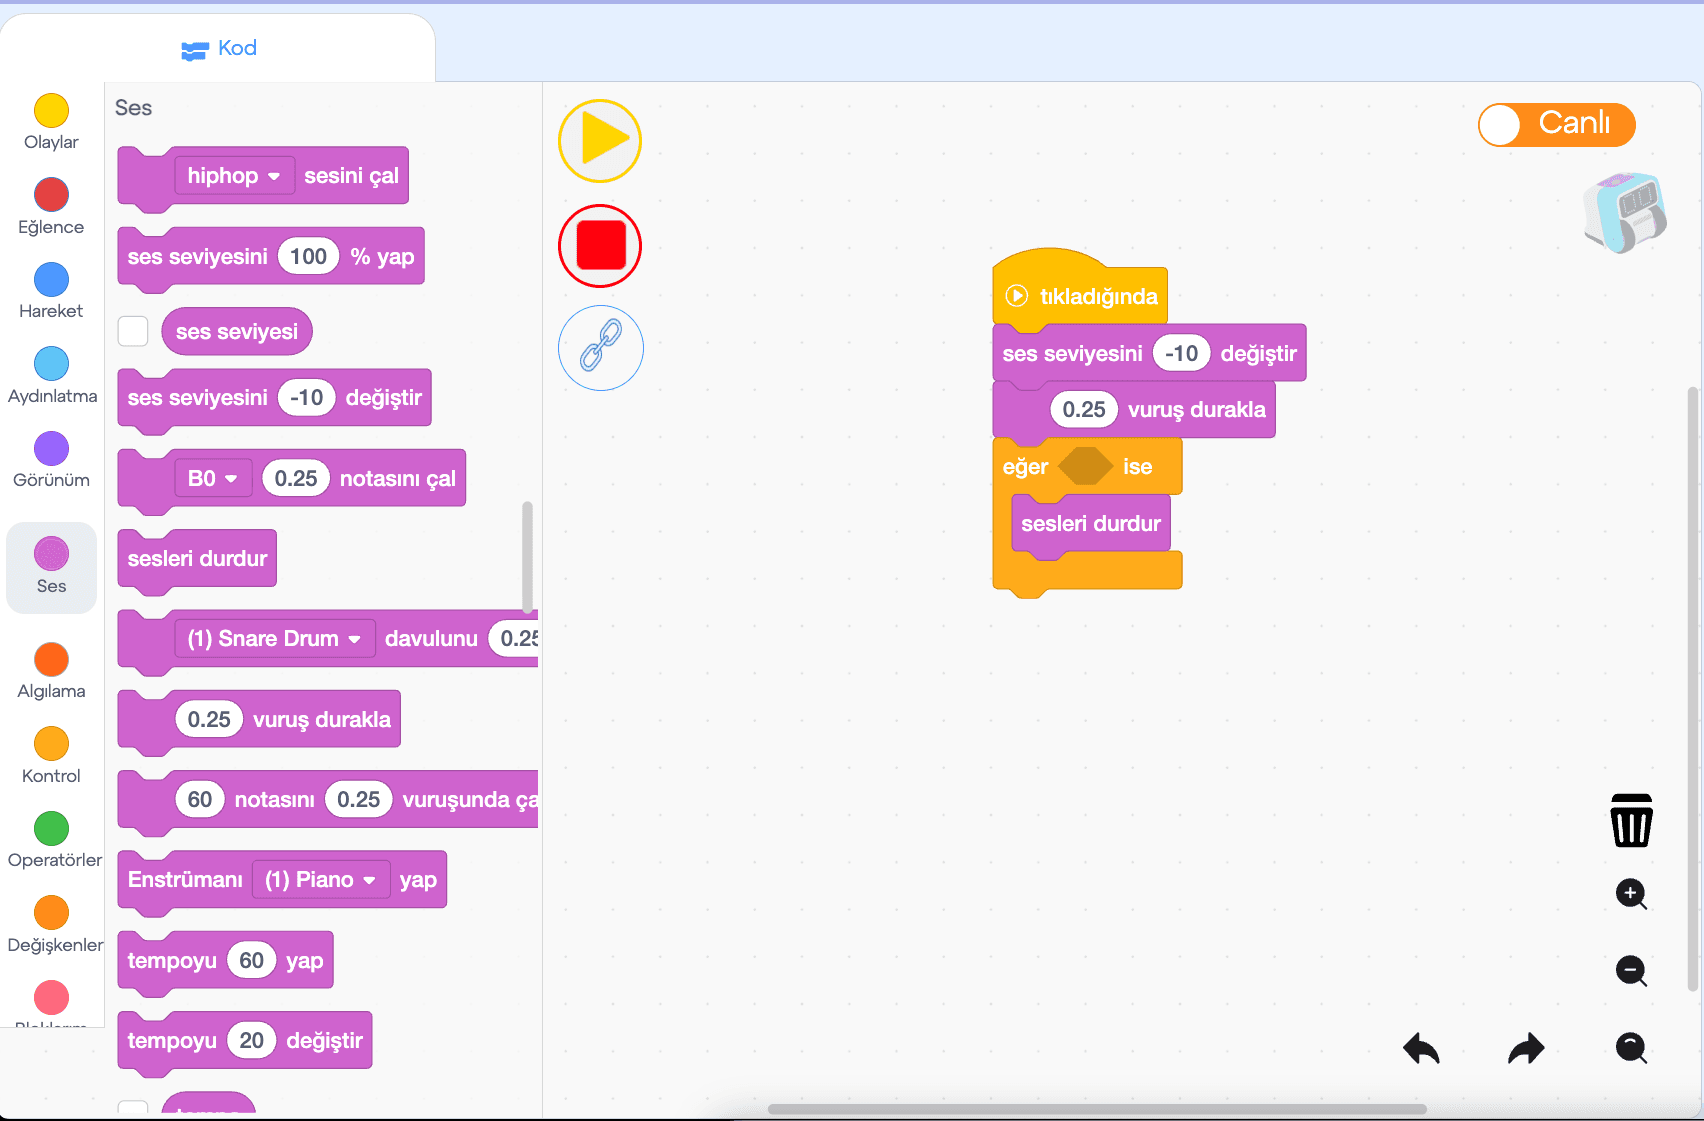1704x1121 pixels.
Task: Open the trash can icon
Action: coord(1631,820)
